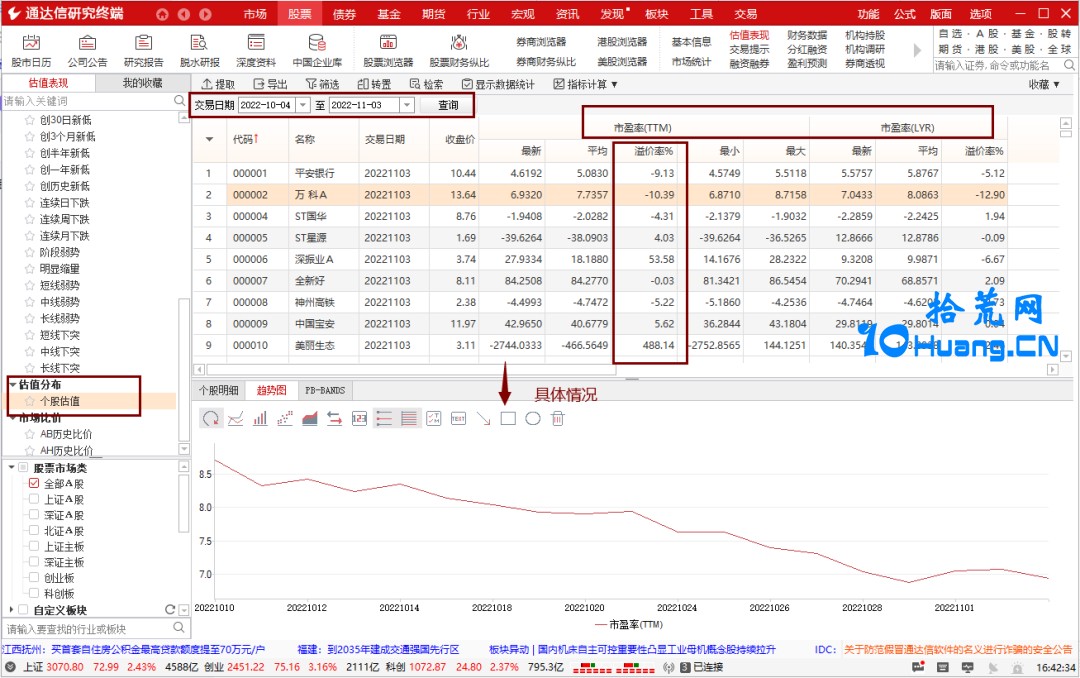This screenshot has width=1080, height=678.
Task: Click the home button in title bar
Action: 162,14
